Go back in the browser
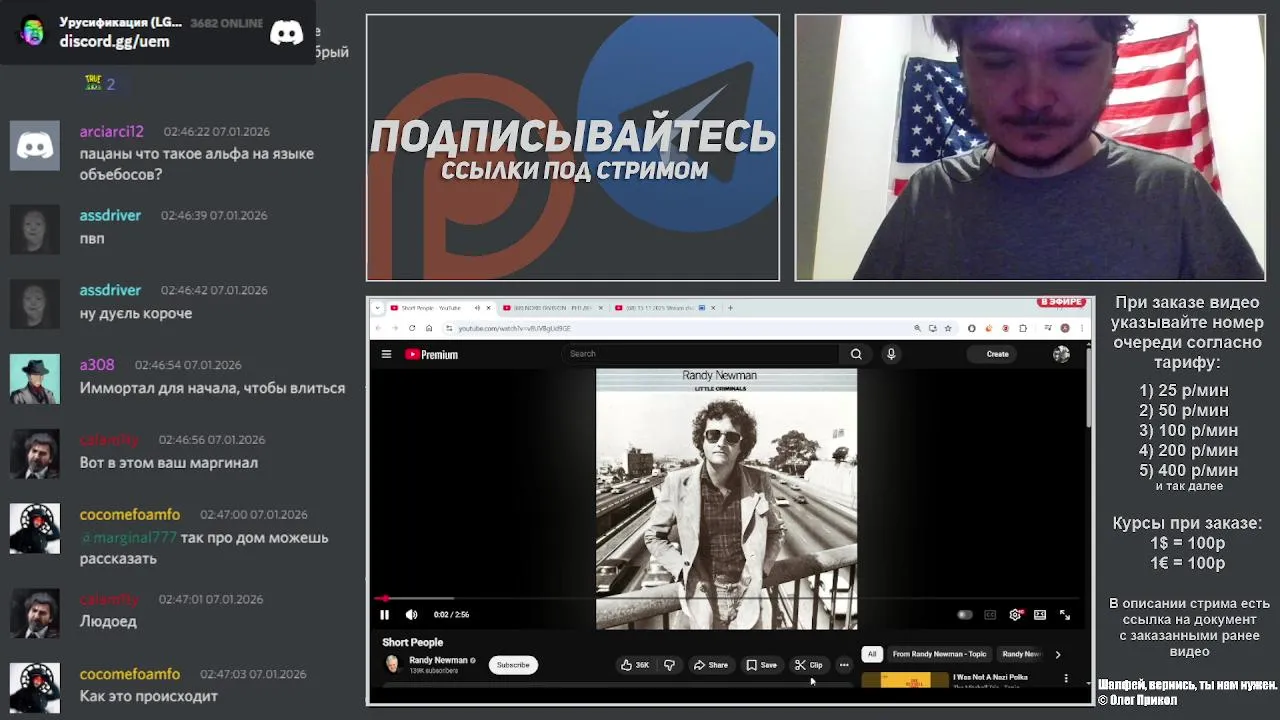Image resolution: width=1280 pixels, height=720 pixels. (x=378, y=328)
